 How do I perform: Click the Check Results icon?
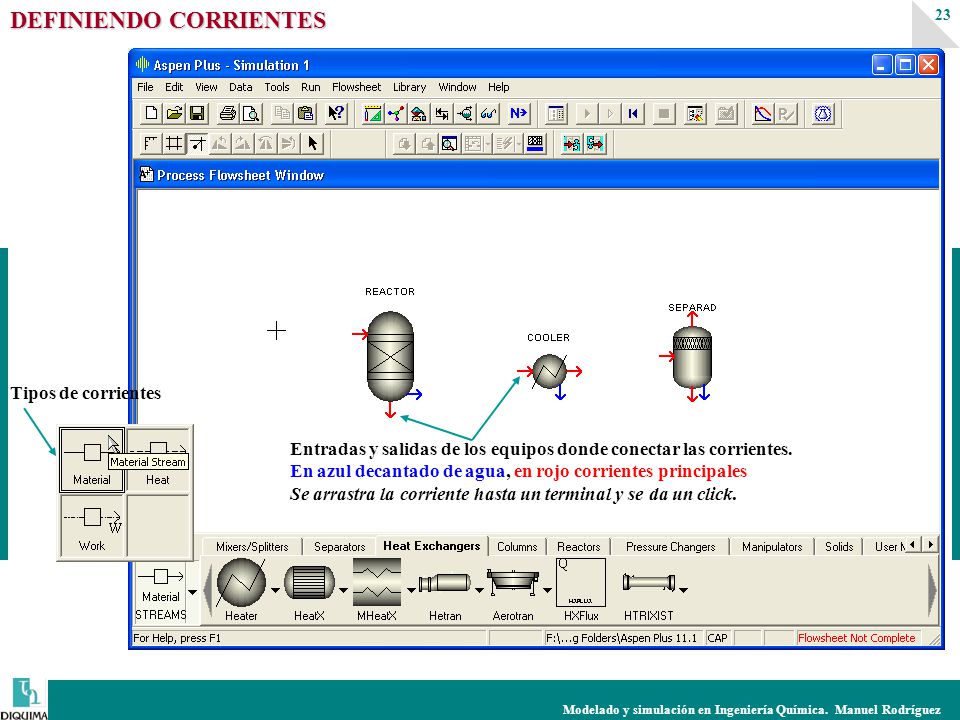[725, 113]
